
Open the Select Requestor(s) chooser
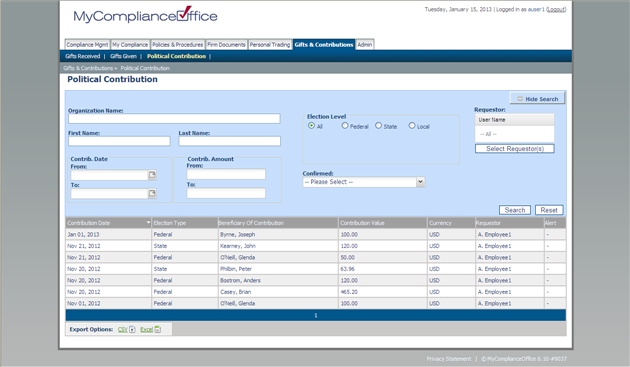tap(515, 149)
